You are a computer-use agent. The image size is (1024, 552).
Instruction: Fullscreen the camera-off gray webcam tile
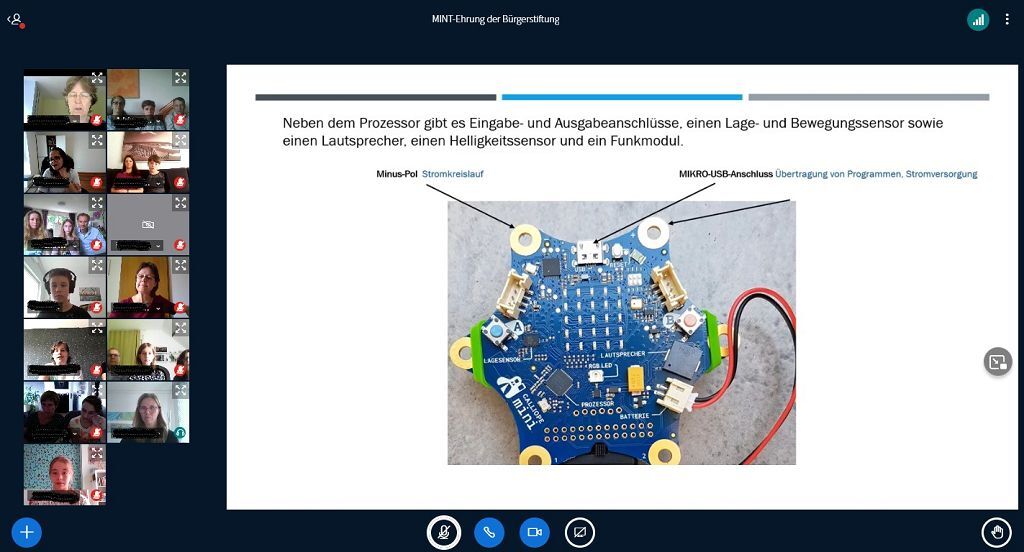click(180, 203)
